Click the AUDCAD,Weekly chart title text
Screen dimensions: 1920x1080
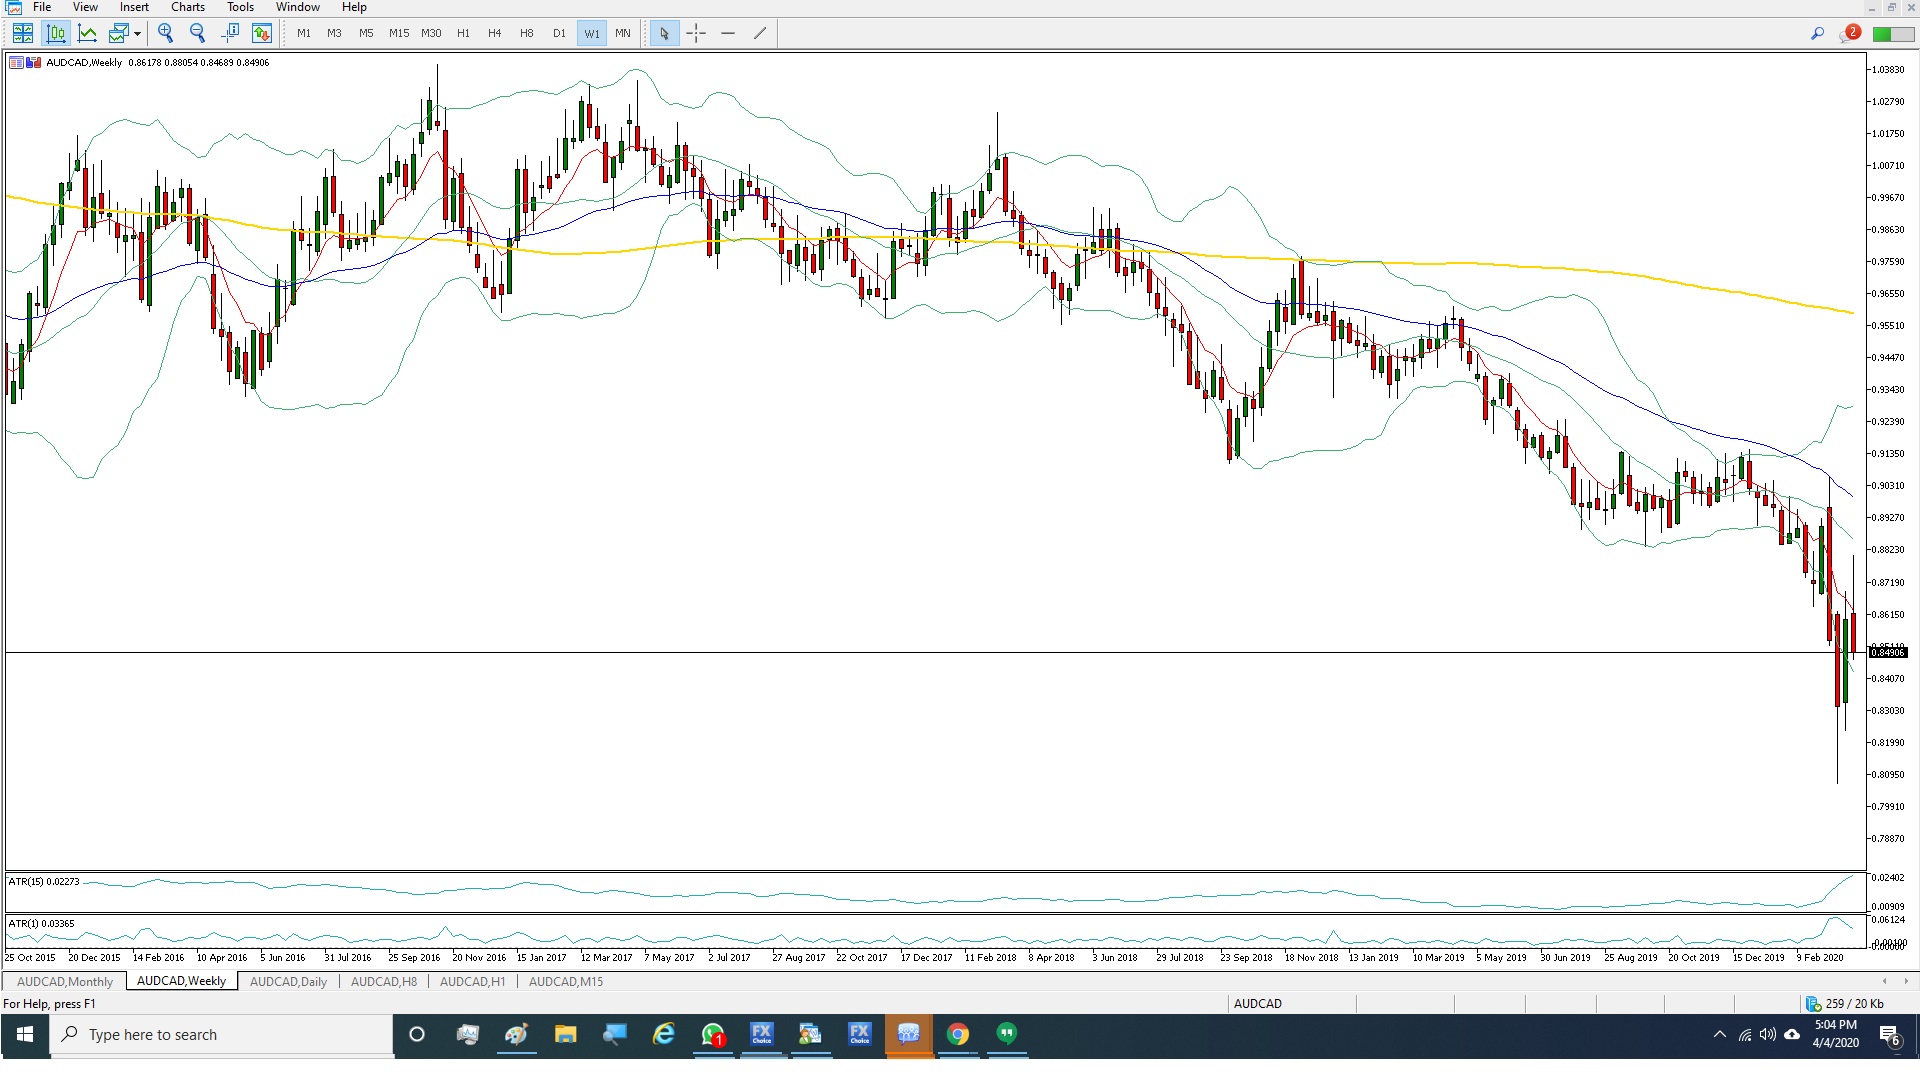click(x=84, y=62)
